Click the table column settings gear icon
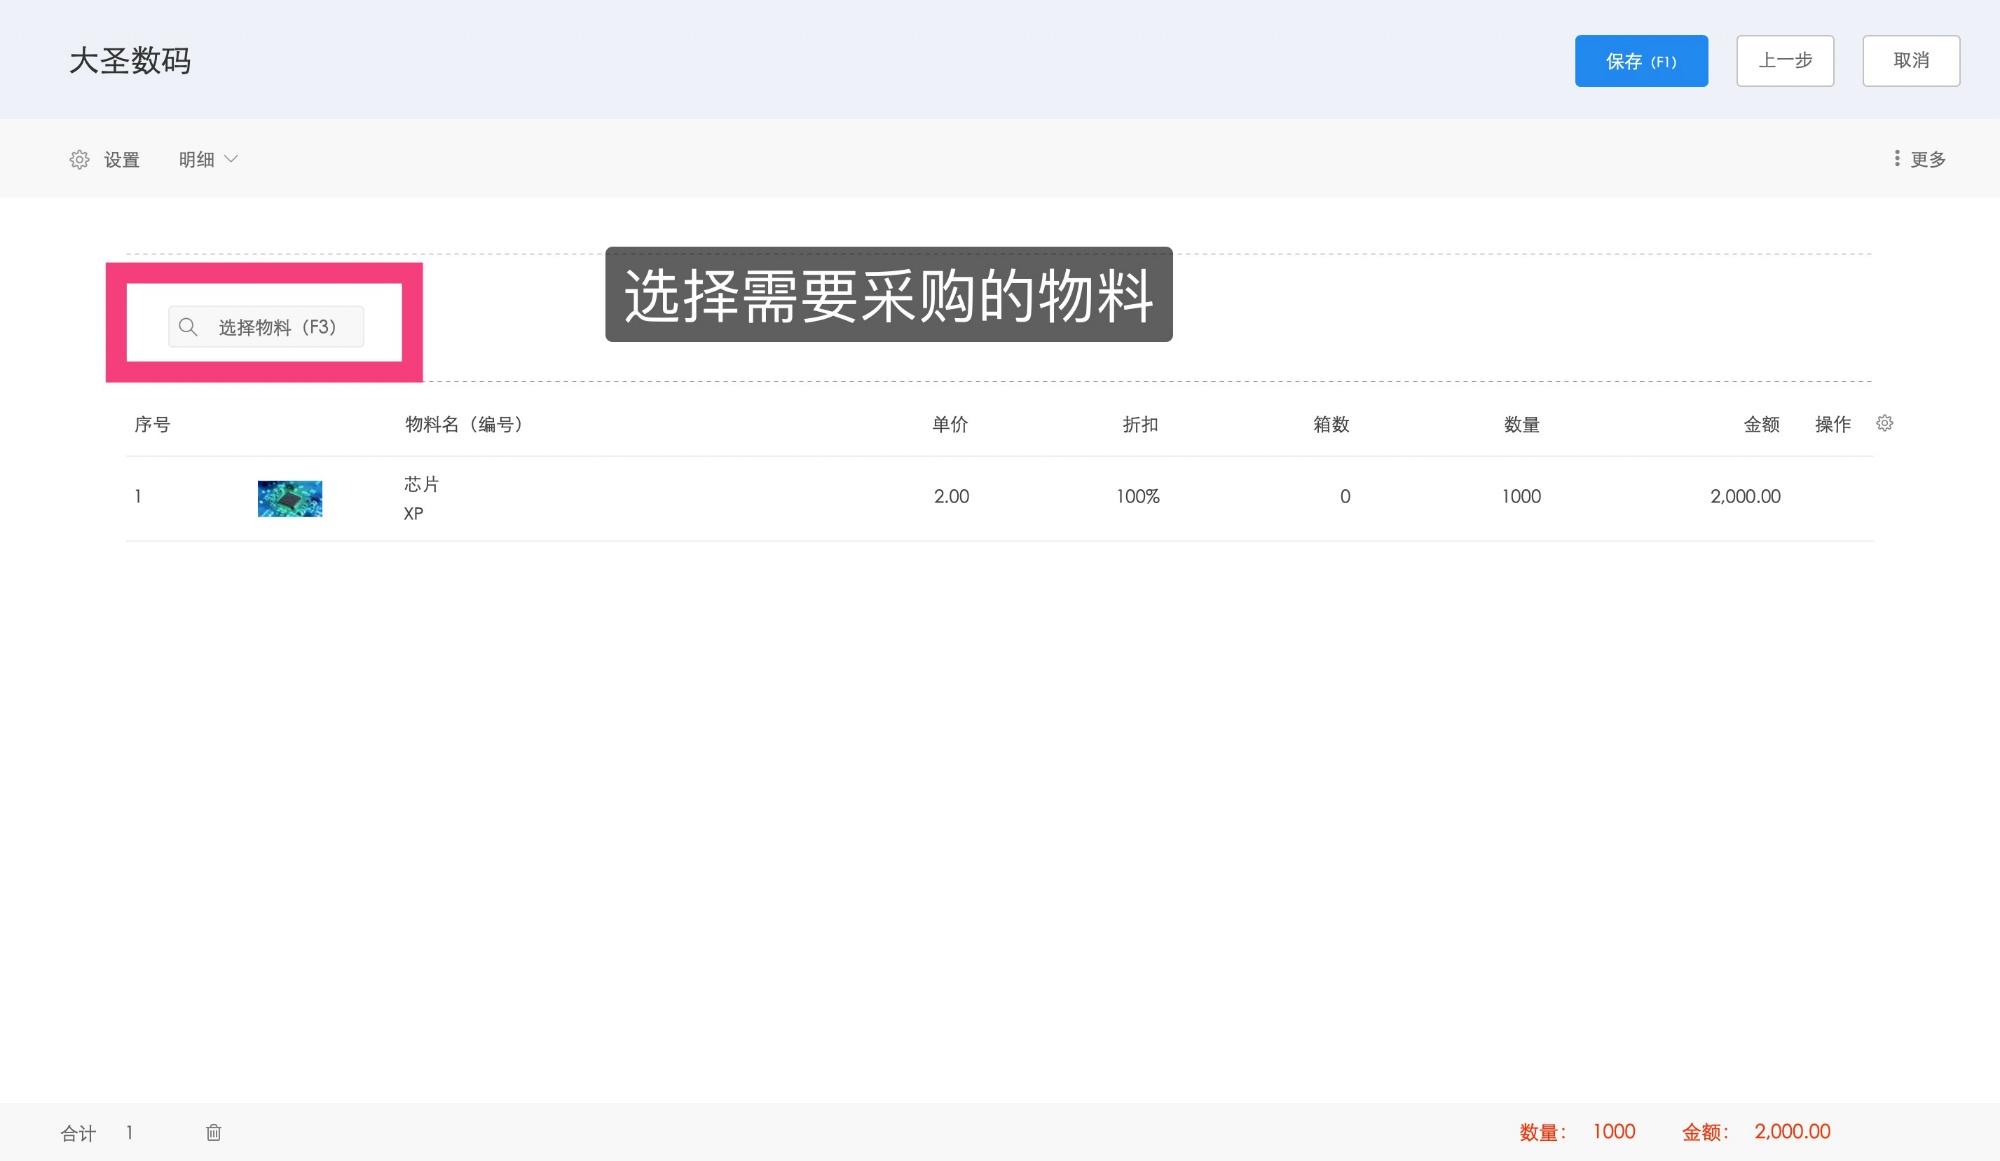The height and width of the screenshot is (1161, 2000). tap(1884, 424)
